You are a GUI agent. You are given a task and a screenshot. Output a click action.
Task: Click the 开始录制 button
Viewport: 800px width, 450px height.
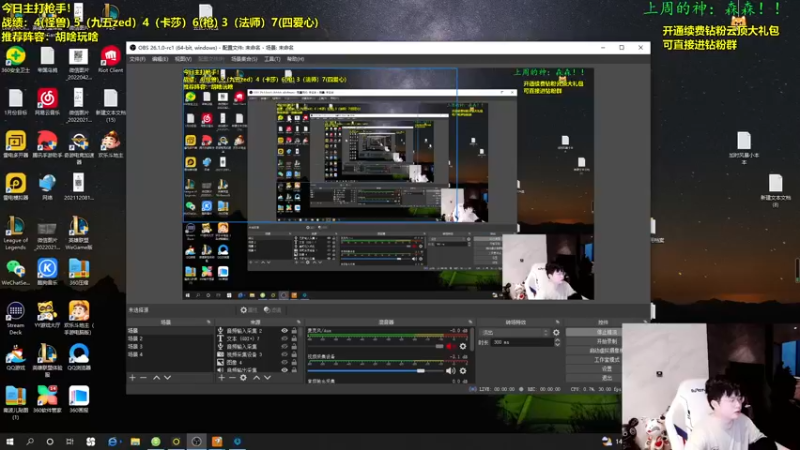tap(606, 341)
